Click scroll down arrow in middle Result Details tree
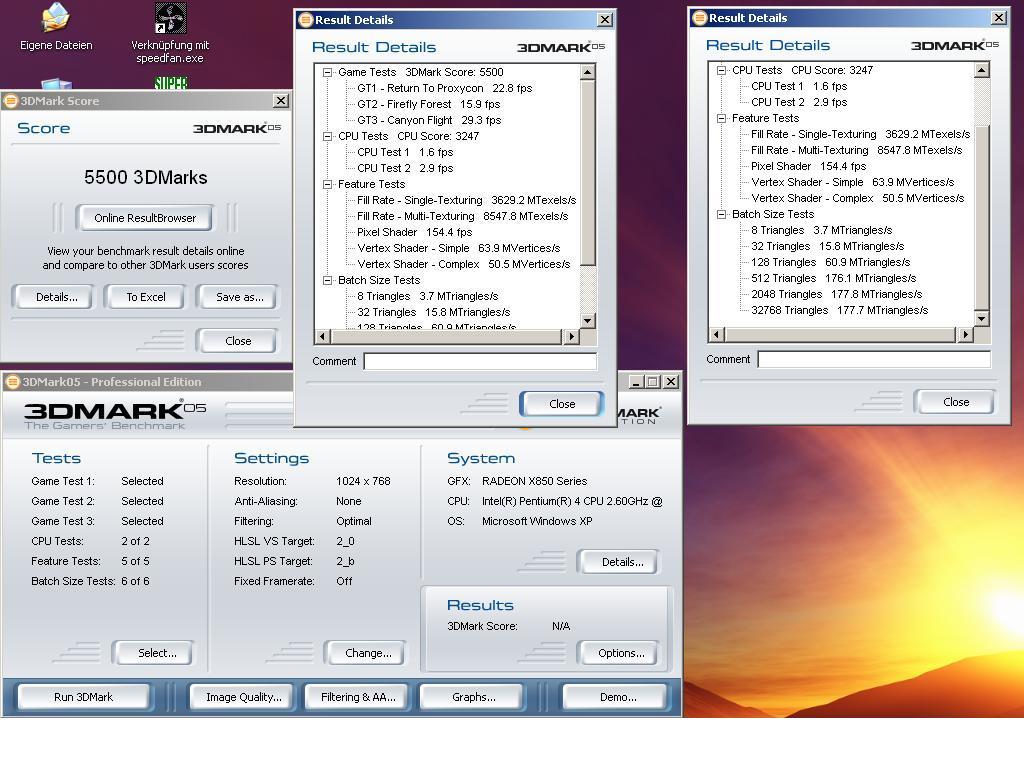 coord(588,321)
